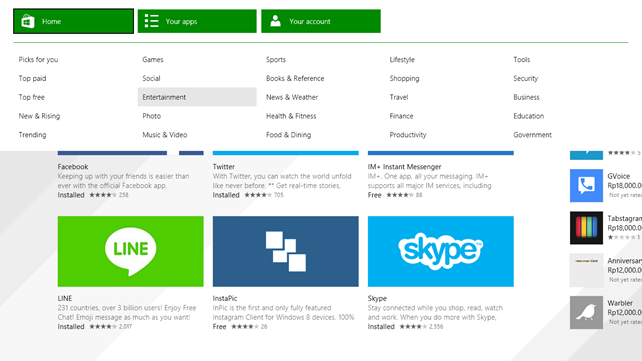Browse the Travel category
Viewport: 642px width, 361px height.
coord(399,97)
